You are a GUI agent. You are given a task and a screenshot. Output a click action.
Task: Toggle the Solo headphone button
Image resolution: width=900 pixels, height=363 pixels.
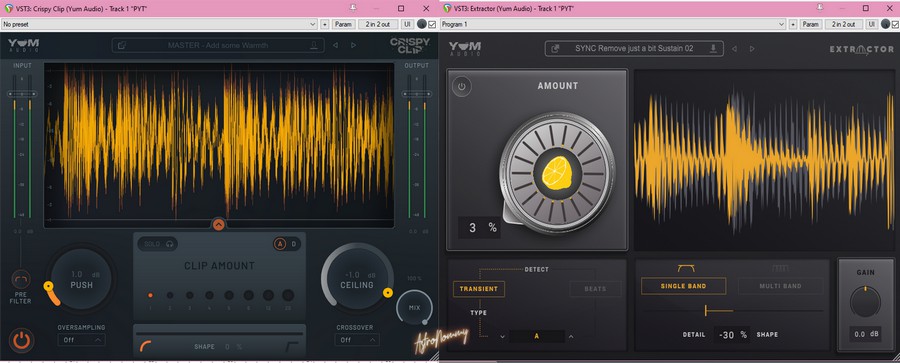(x=158, y=244)
